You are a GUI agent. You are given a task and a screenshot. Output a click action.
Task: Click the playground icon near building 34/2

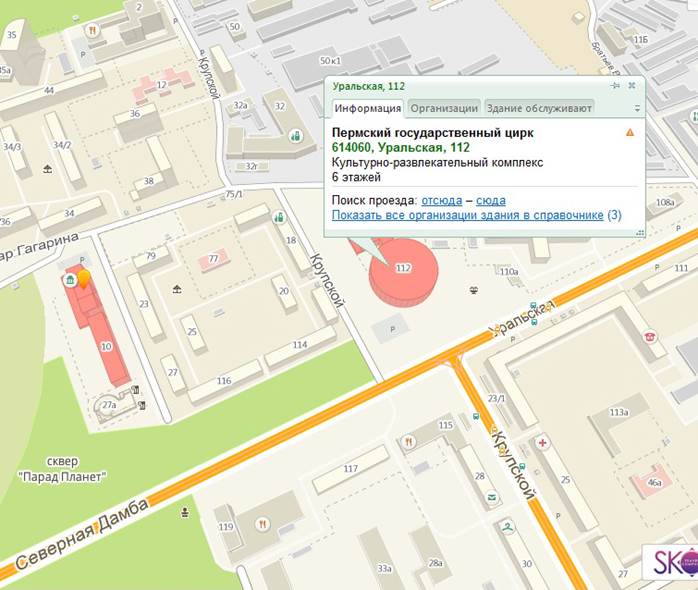pos(48,168)
